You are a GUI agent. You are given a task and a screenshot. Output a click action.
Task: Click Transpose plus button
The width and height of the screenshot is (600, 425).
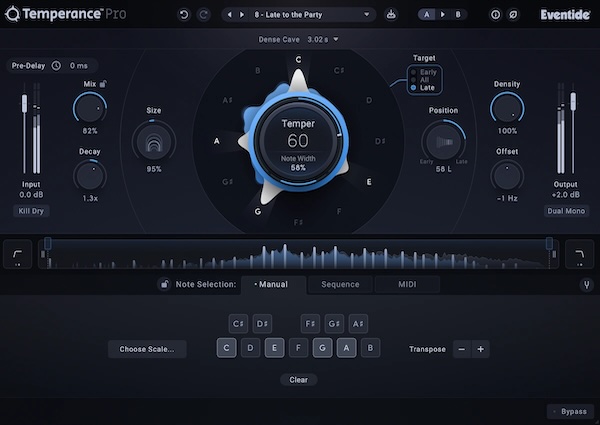[x=481, y=349]
